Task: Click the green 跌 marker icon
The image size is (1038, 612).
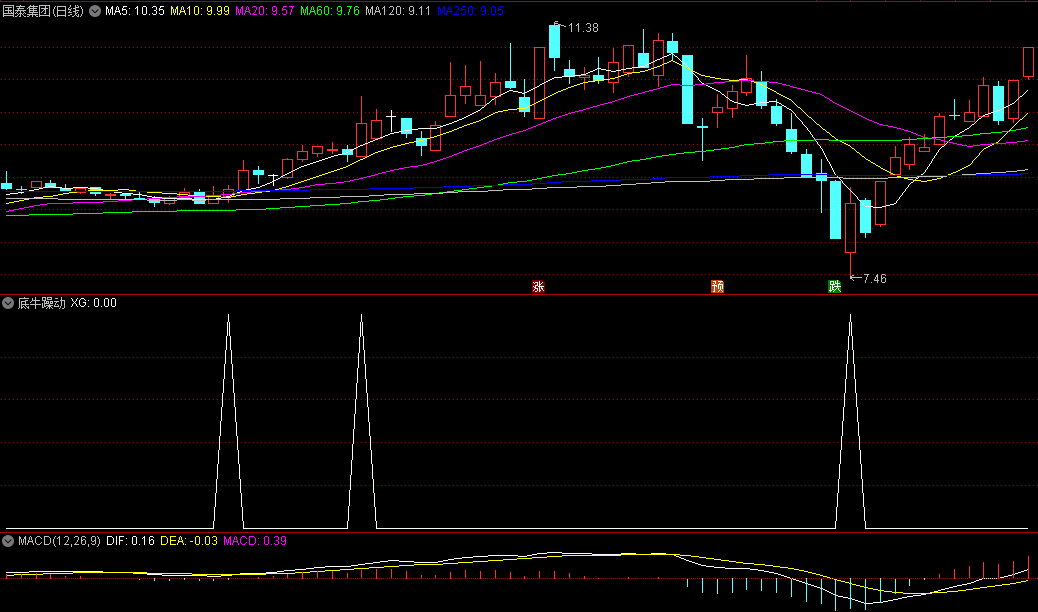Action: click(835, 287)
